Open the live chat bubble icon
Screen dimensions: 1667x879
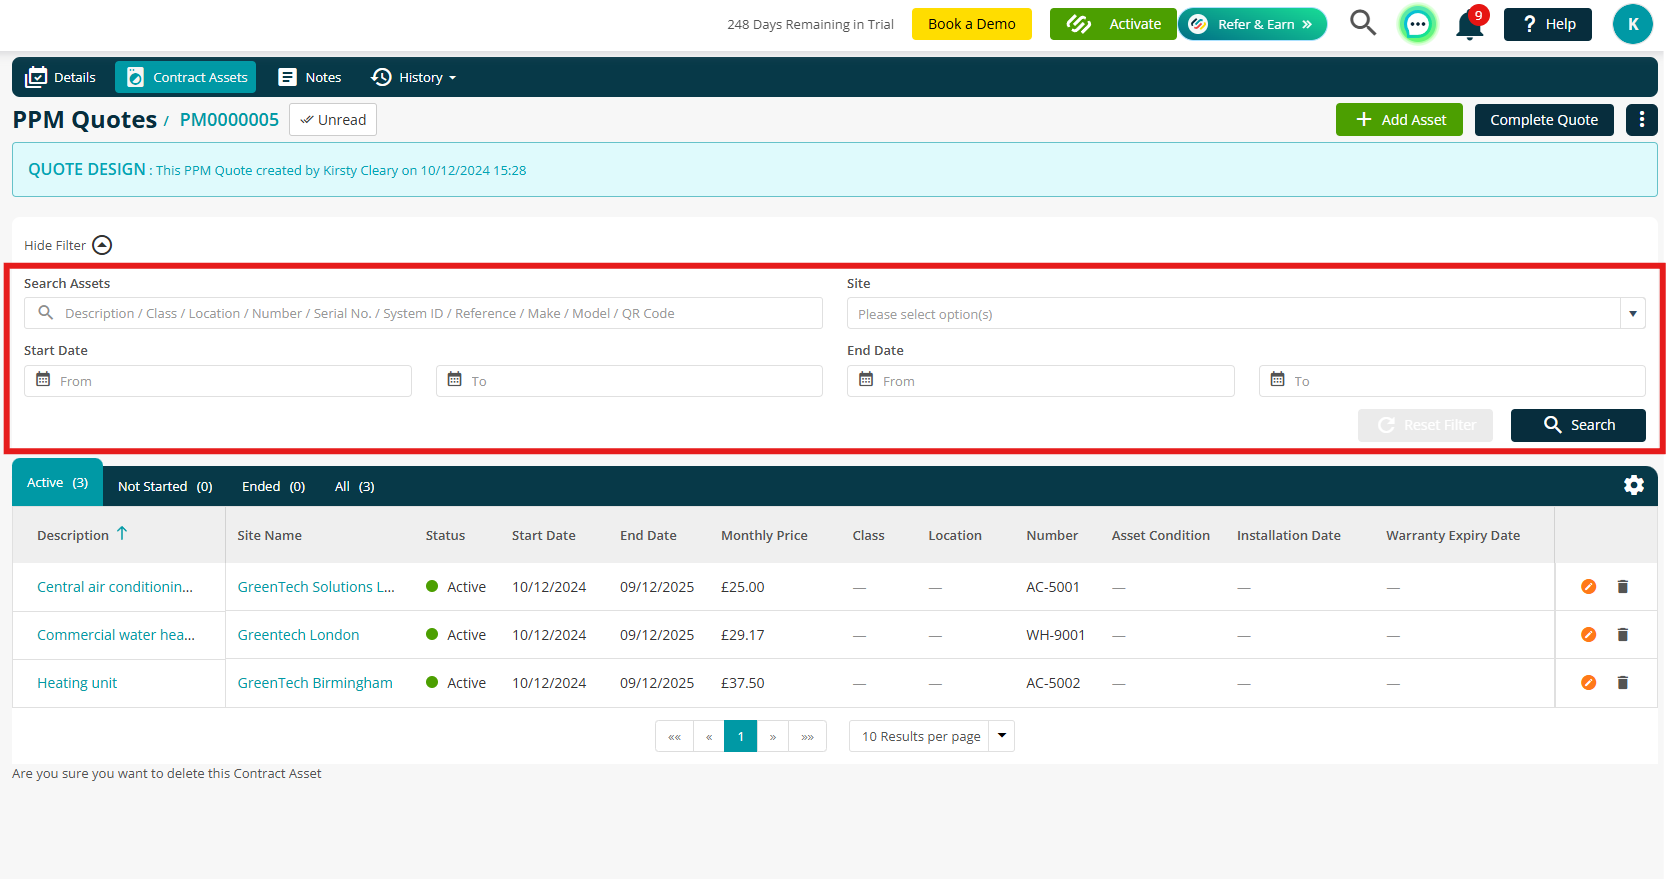click(1417, 24)
